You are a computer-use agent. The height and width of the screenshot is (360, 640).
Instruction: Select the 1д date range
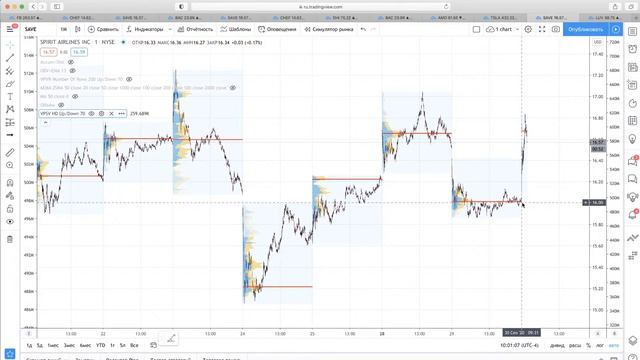[29, 345]
